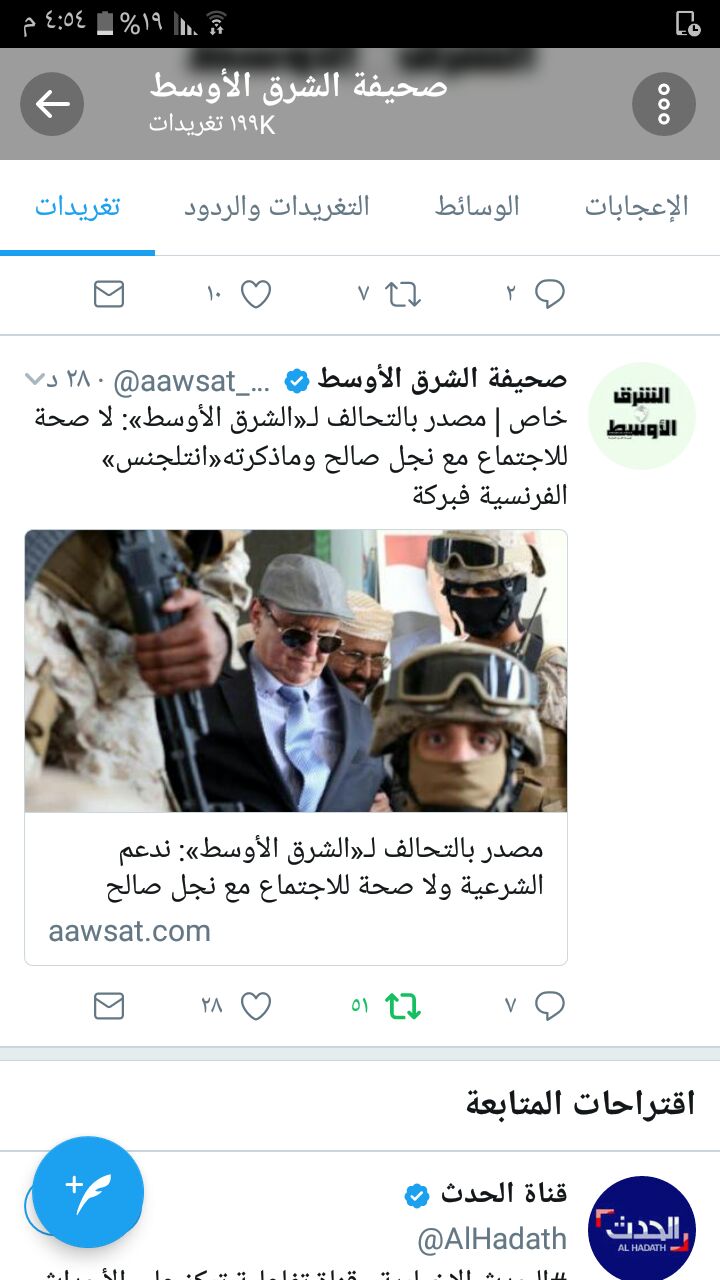Screen dimensions: 720x1280
Task: Open the three-dot overflow menu
Action: 664,104
